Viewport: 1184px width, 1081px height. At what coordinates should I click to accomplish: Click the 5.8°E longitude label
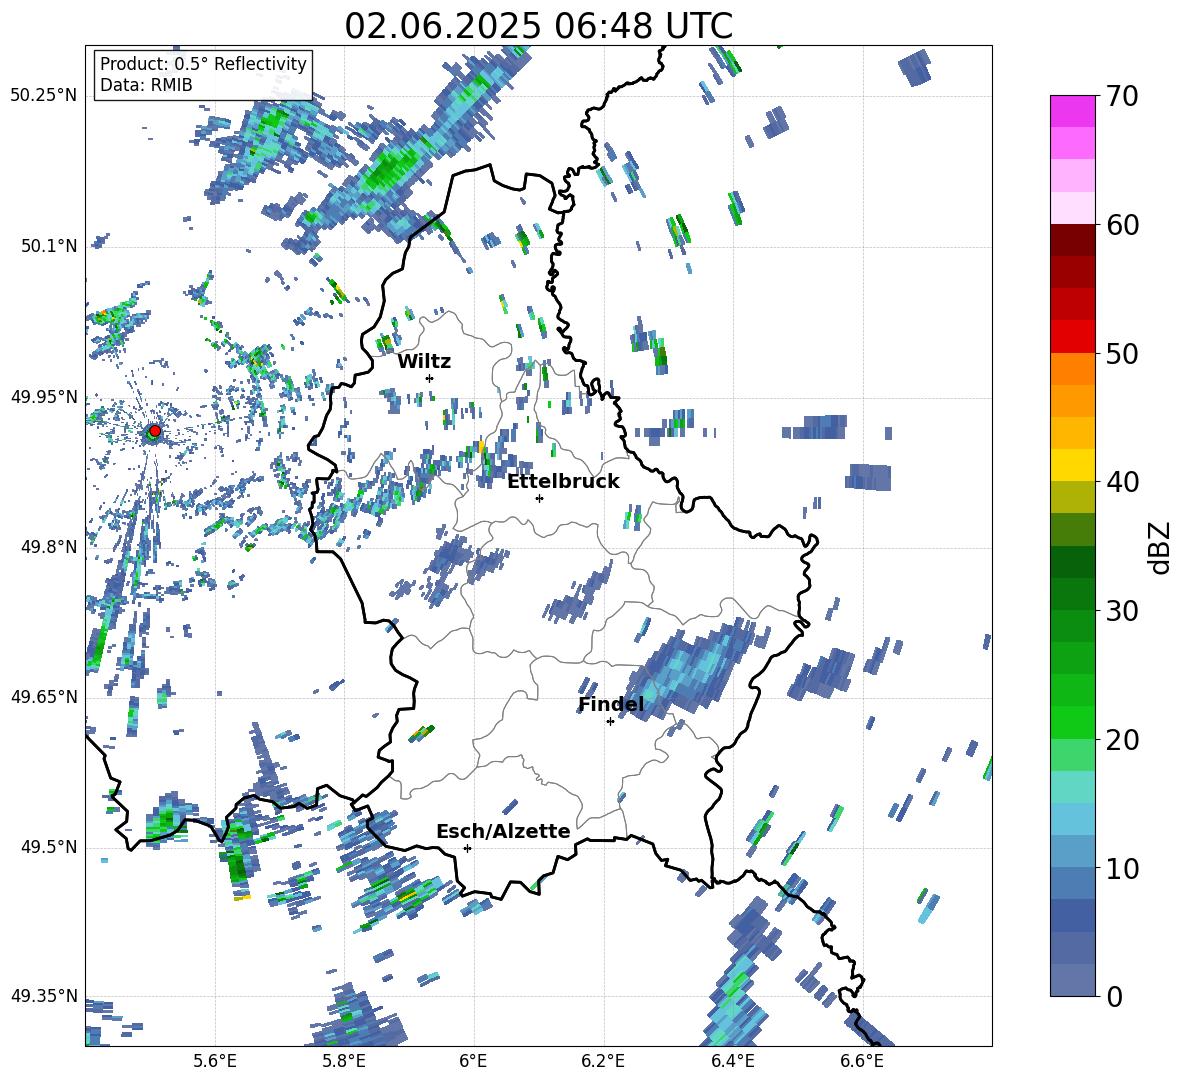(x=344, y=1061)
